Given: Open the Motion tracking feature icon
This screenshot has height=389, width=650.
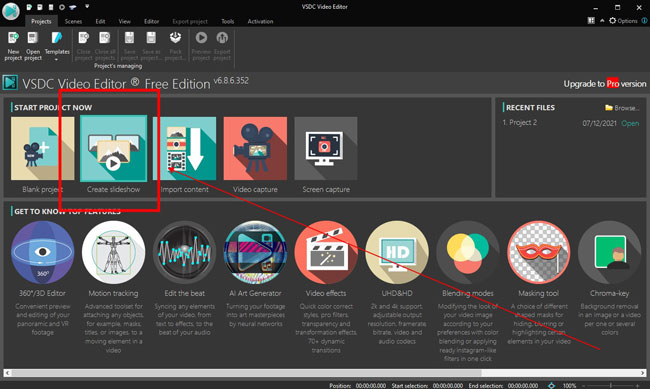Looking at the screenshot, I should pos(114,252).
